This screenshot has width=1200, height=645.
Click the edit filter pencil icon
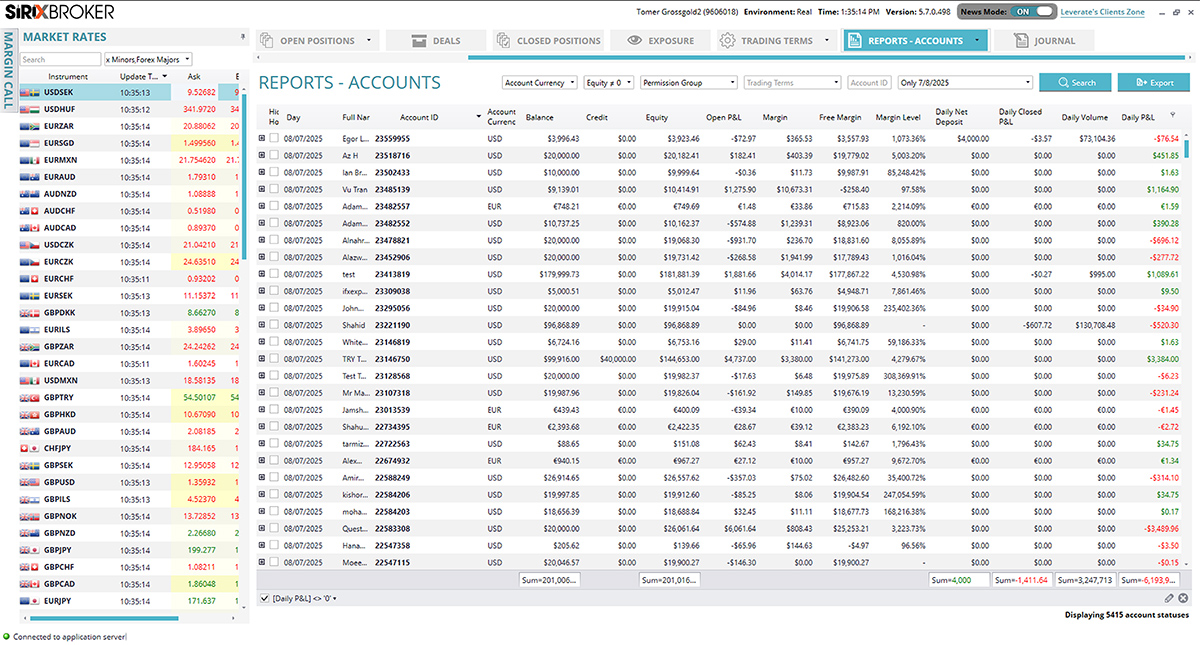[x=1169, y=598]
